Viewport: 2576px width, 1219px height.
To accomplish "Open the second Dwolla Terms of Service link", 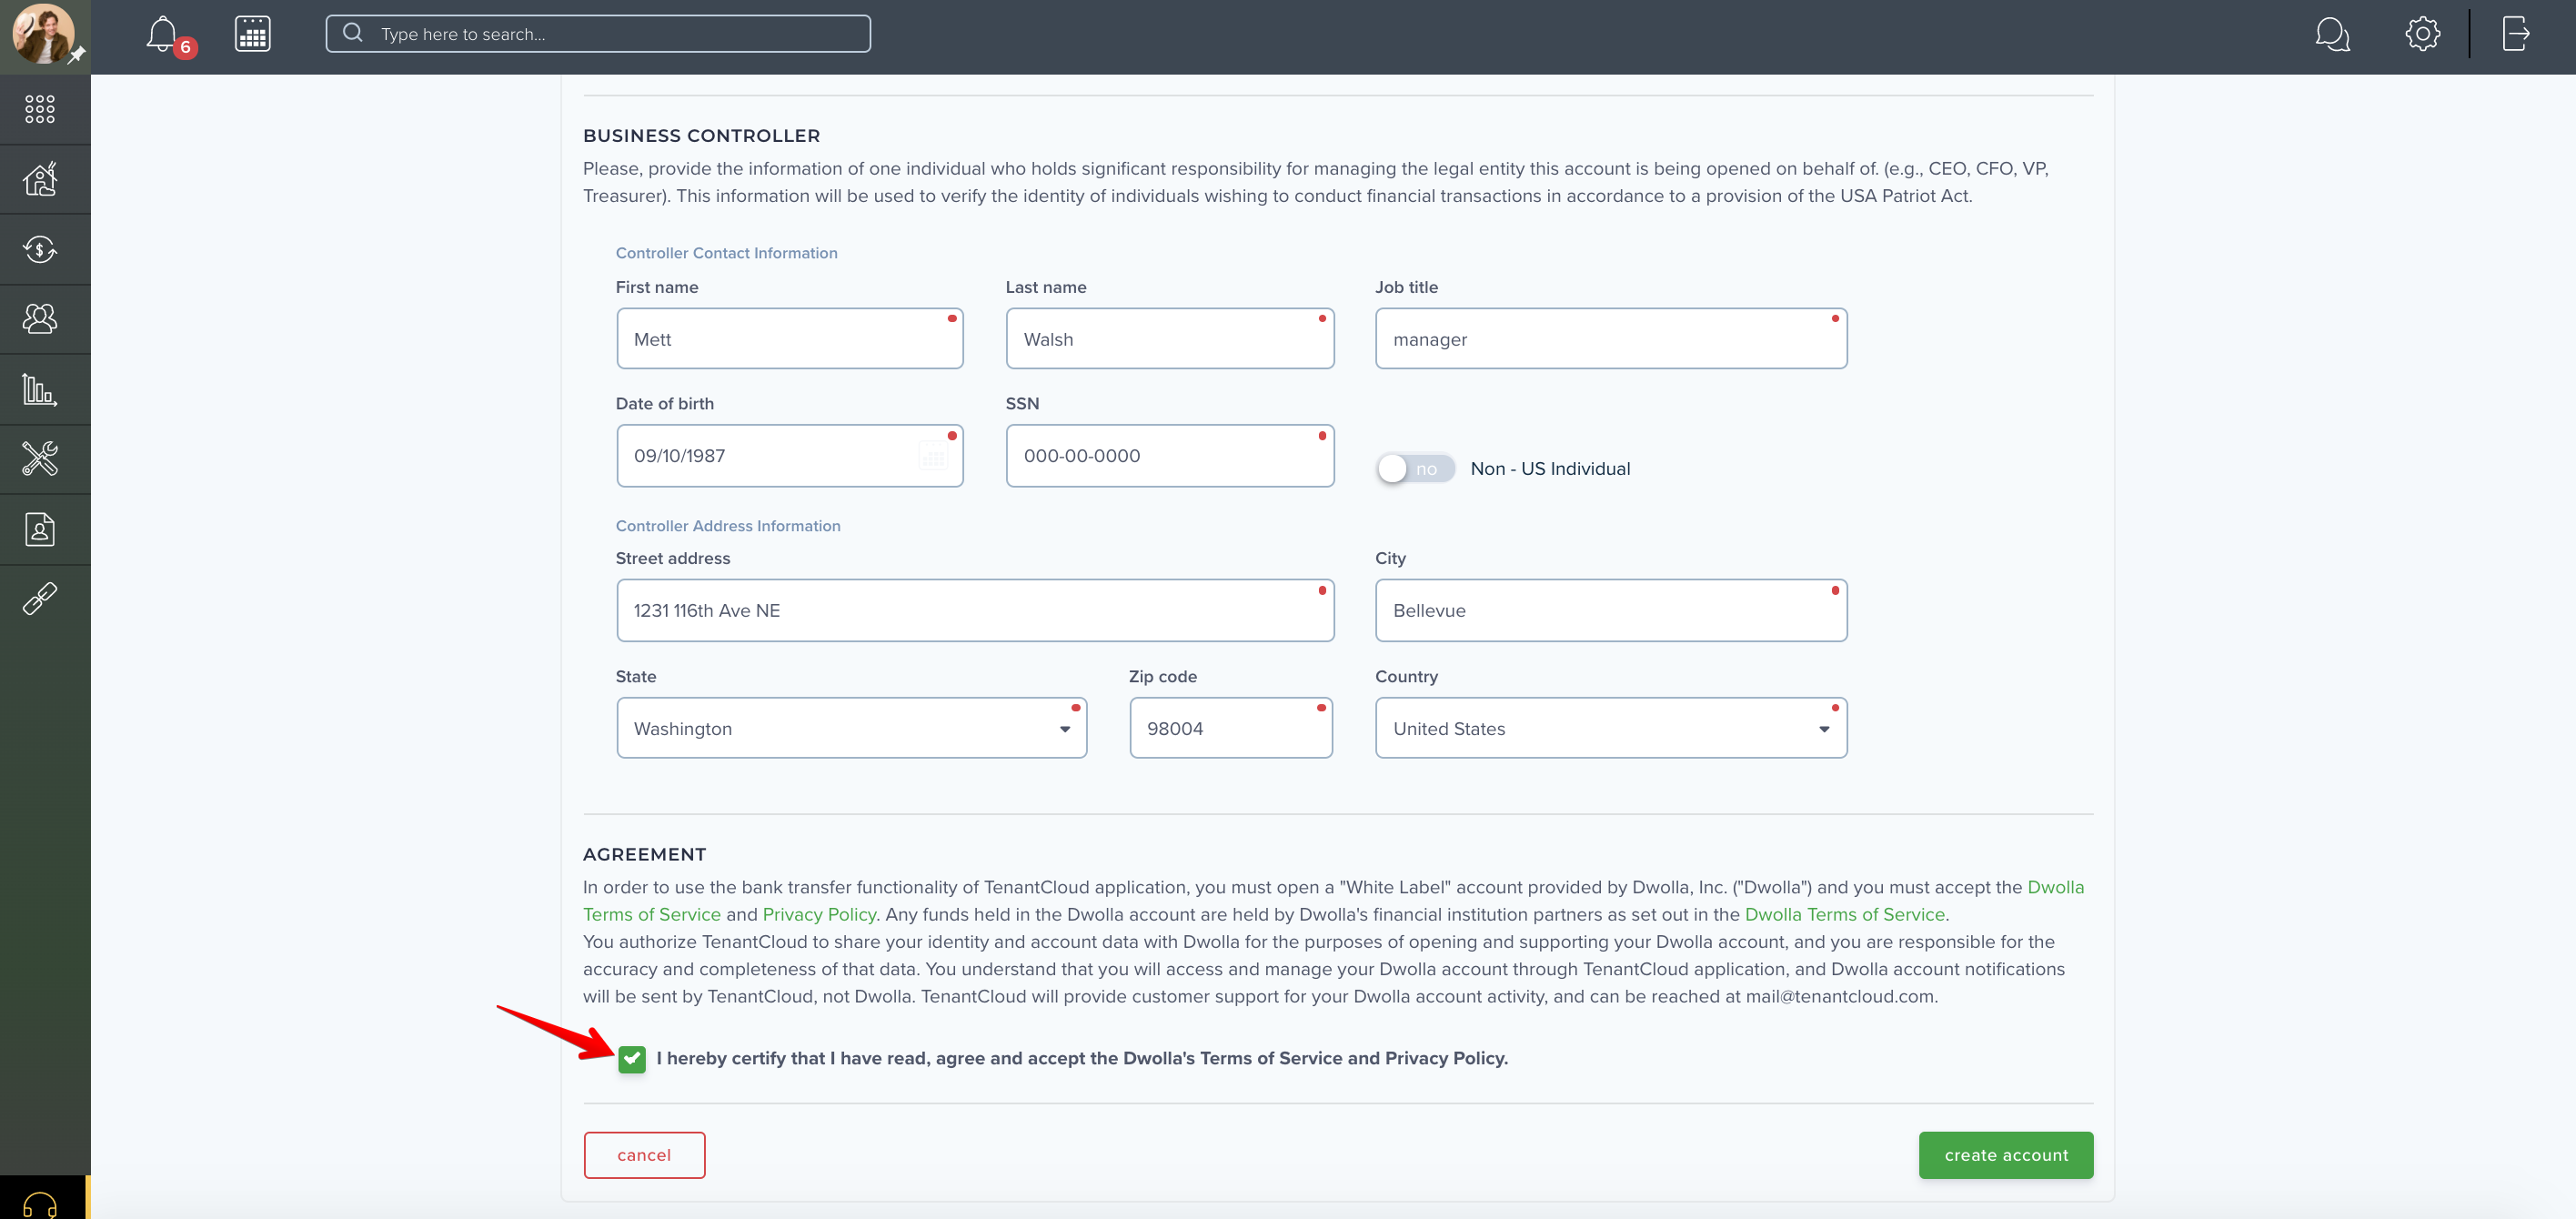I will tap(1844, 914).
